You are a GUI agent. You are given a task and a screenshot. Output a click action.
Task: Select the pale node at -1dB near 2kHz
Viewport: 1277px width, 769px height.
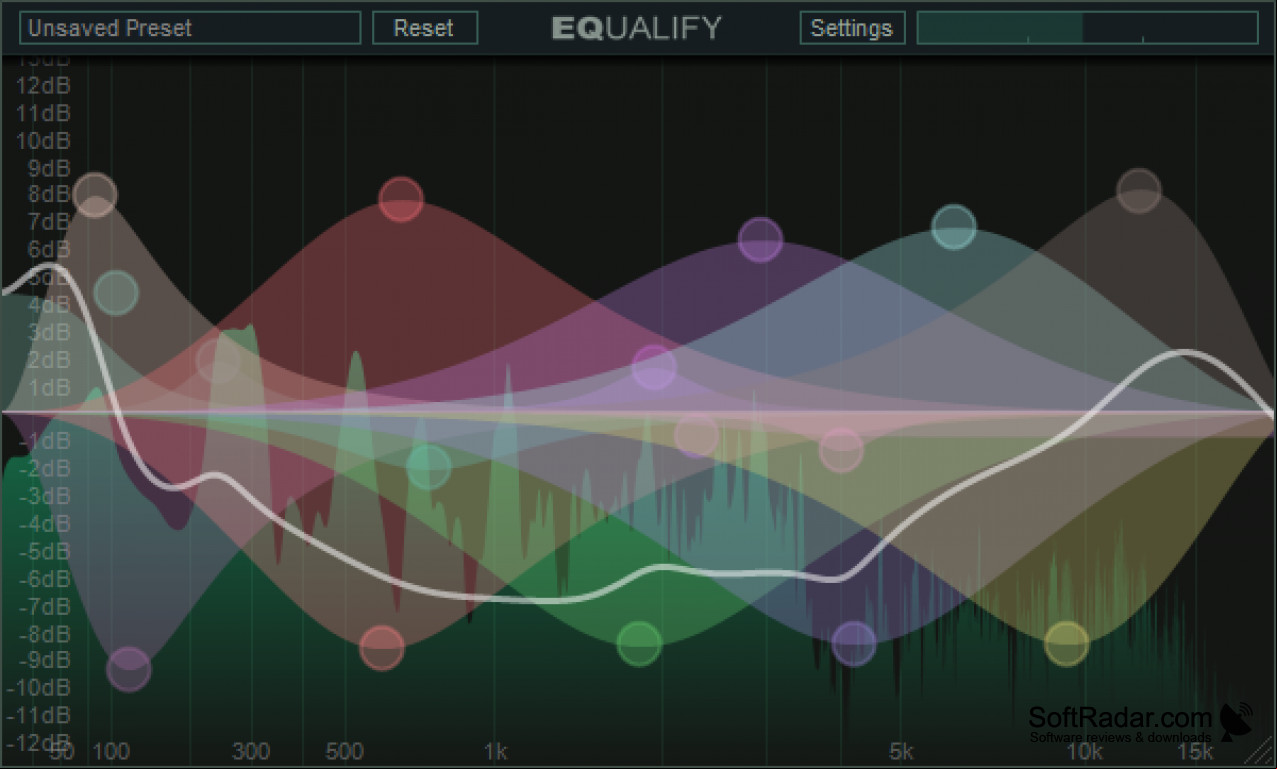(696, 436)
